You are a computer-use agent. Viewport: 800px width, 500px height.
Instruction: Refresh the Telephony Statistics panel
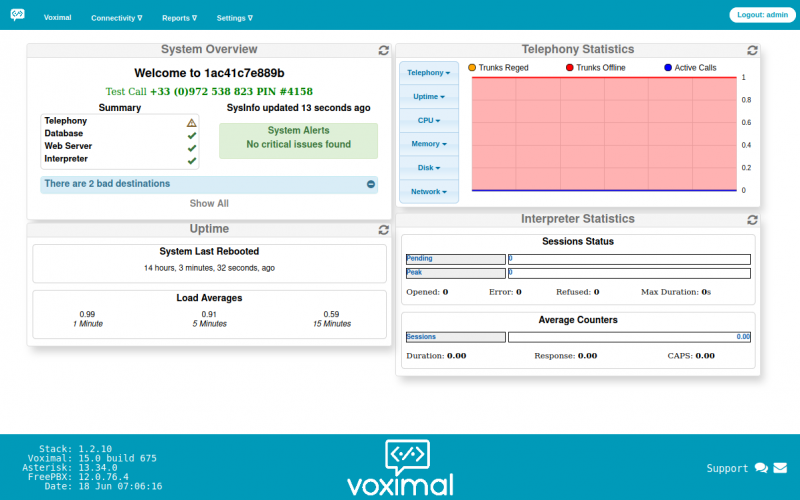[x=753, y=50]
